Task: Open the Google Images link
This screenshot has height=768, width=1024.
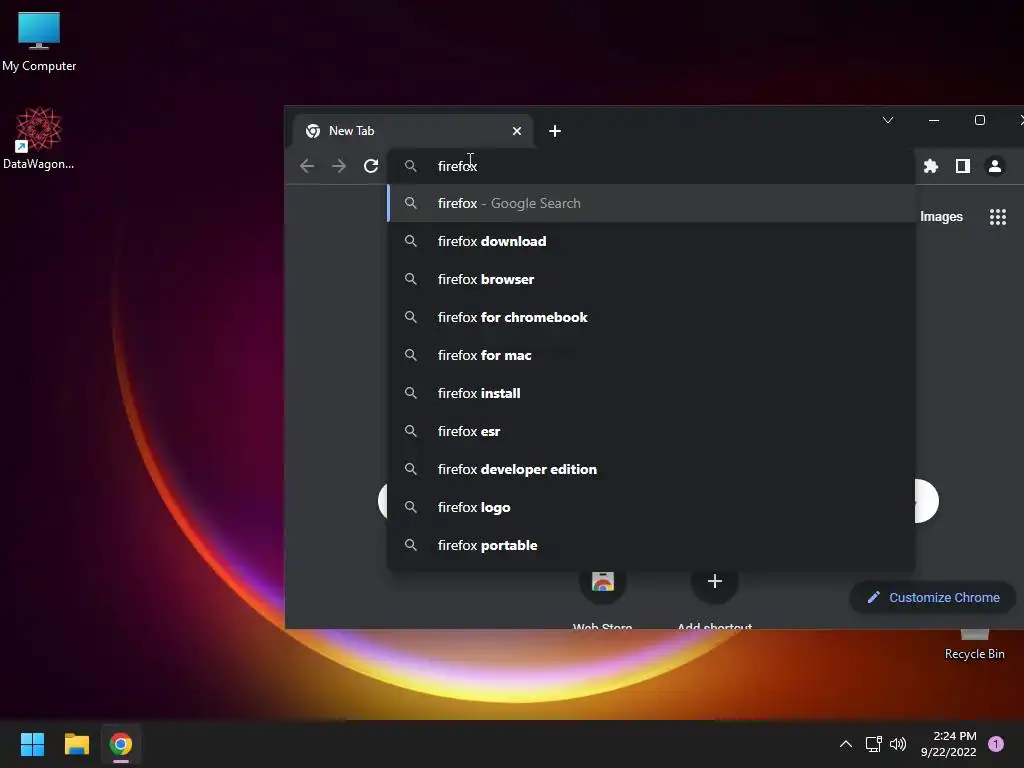Action: 941,217
